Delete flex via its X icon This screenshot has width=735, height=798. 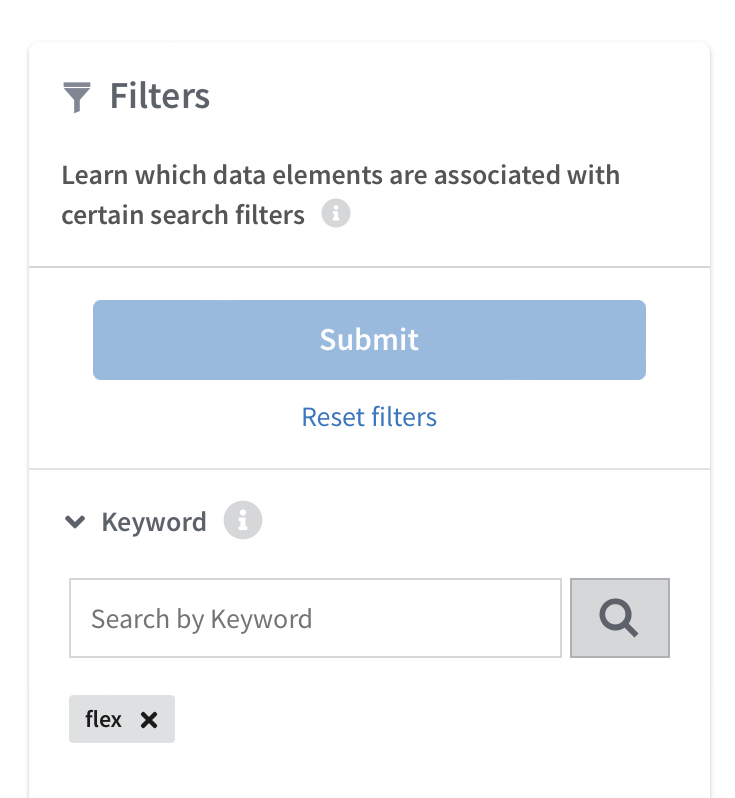coord(149,719)
